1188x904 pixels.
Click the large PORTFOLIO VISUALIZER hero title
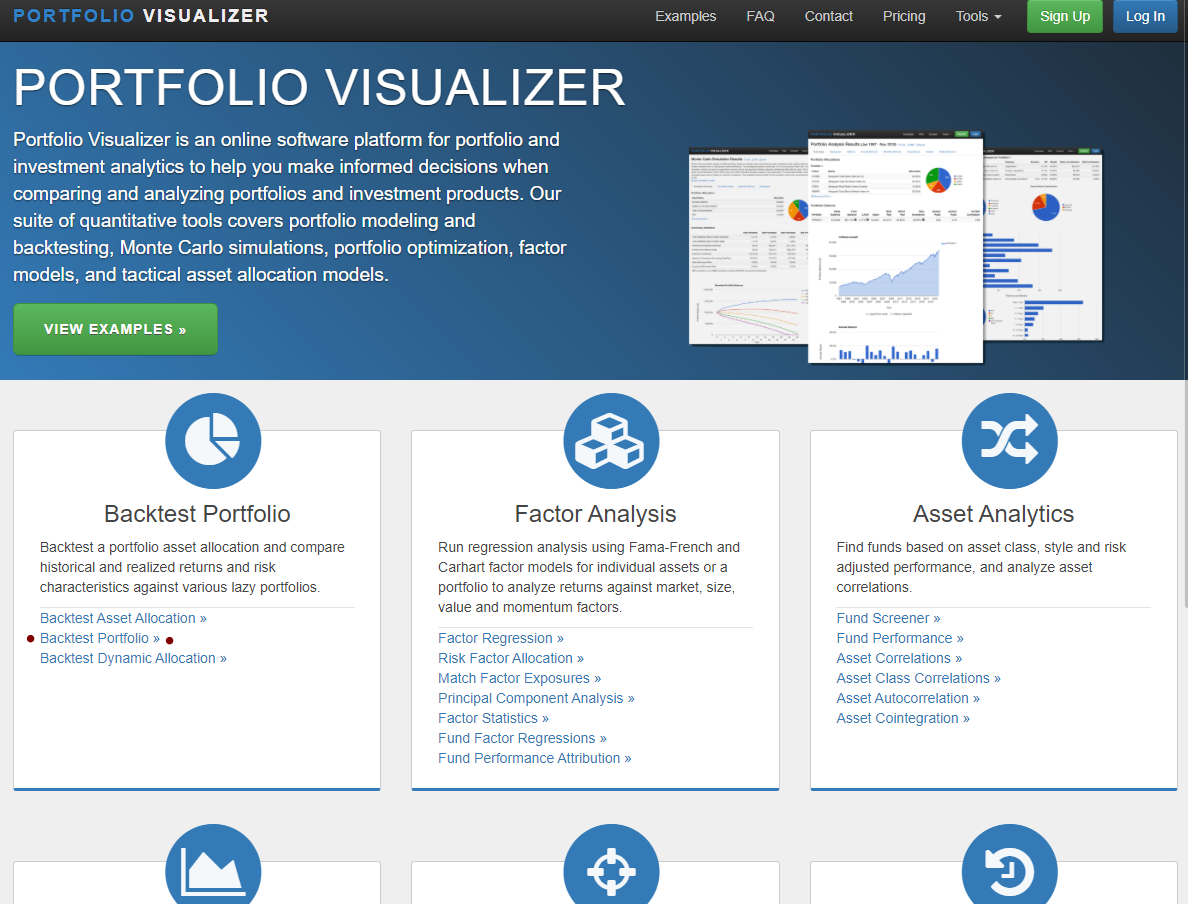tap(319, 87)
